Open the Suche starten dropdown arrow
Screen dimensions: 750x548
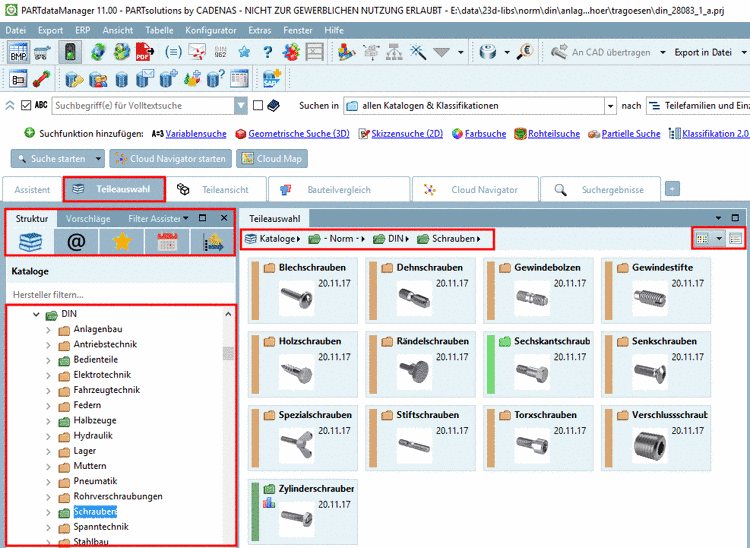(98, 158)
